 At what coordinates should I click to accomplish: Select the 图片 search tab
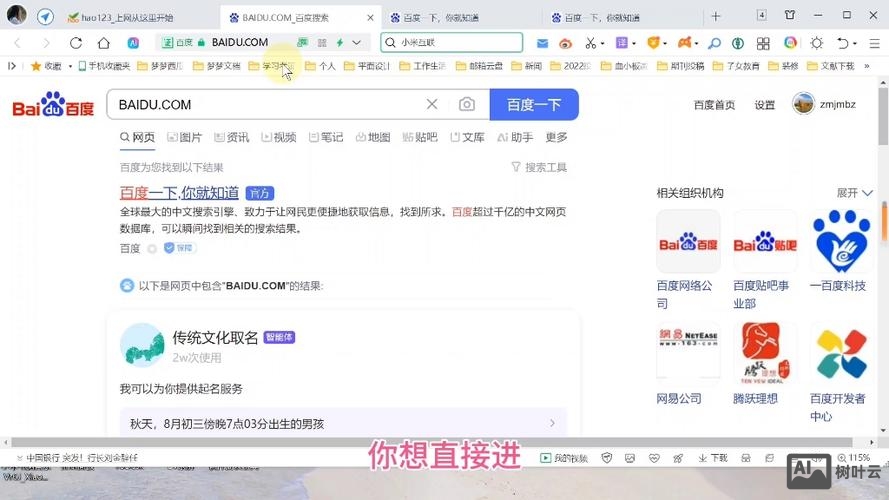(x=184, y=137)
